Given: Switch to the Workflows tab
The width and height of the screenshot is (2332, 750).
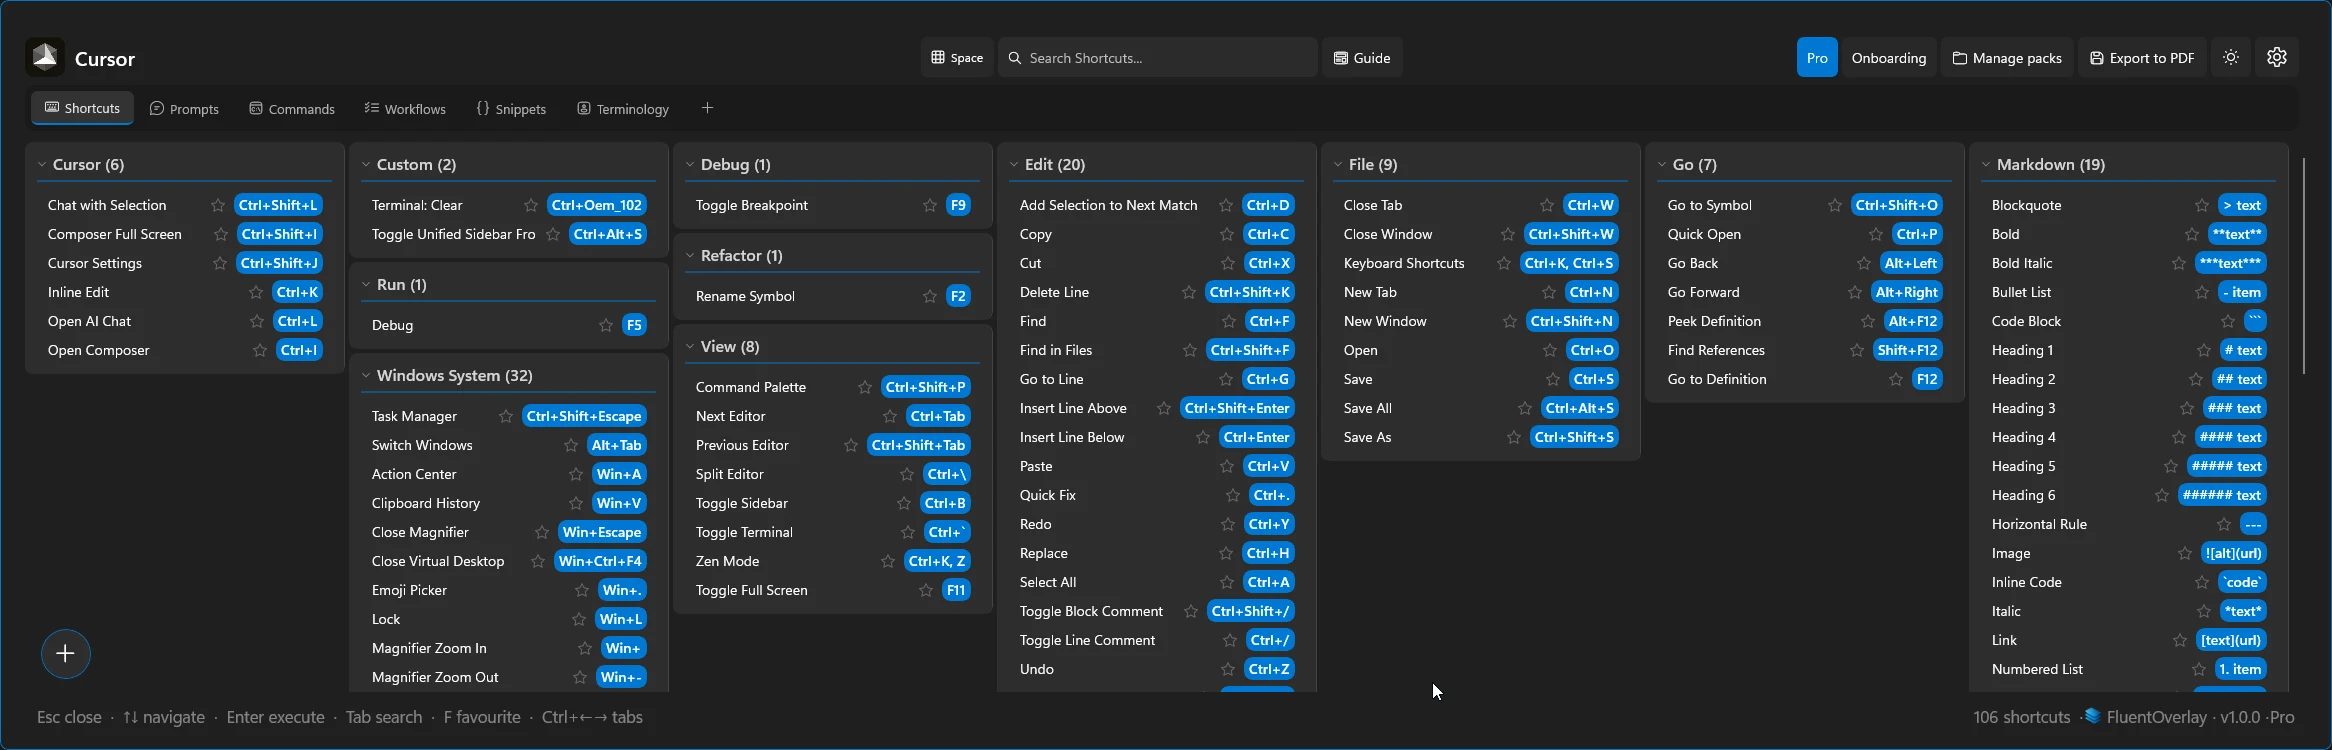Looking at the screenshot, I should tap(405, 109).
